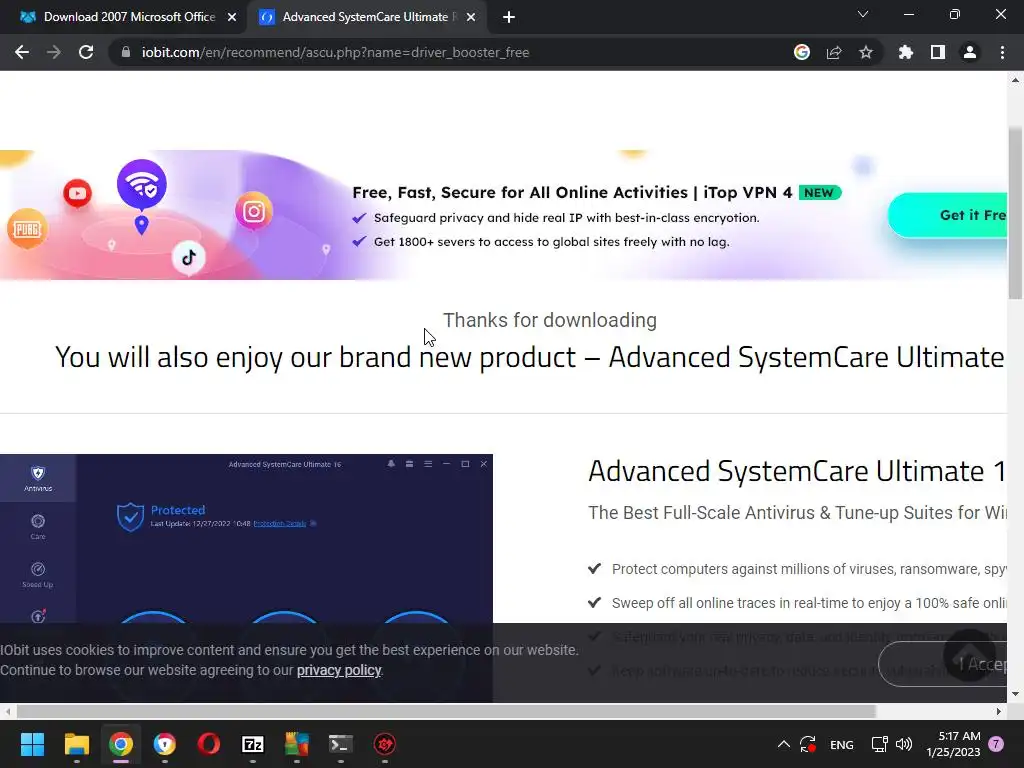Click Antivirus icon in product screenshot sidebar

click(x=38, y=478)
